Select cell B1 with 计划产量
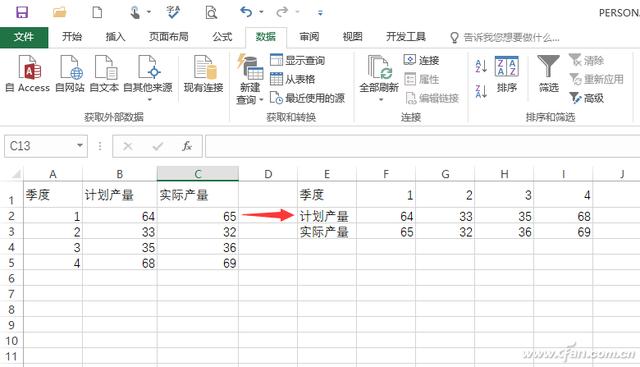 coord(120,195)
